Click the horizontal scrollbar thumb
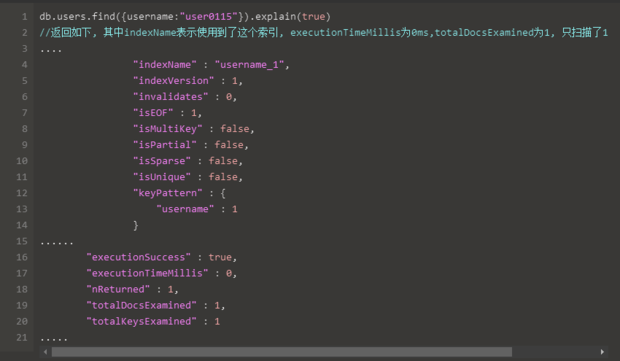 click(x=282, y=352)
